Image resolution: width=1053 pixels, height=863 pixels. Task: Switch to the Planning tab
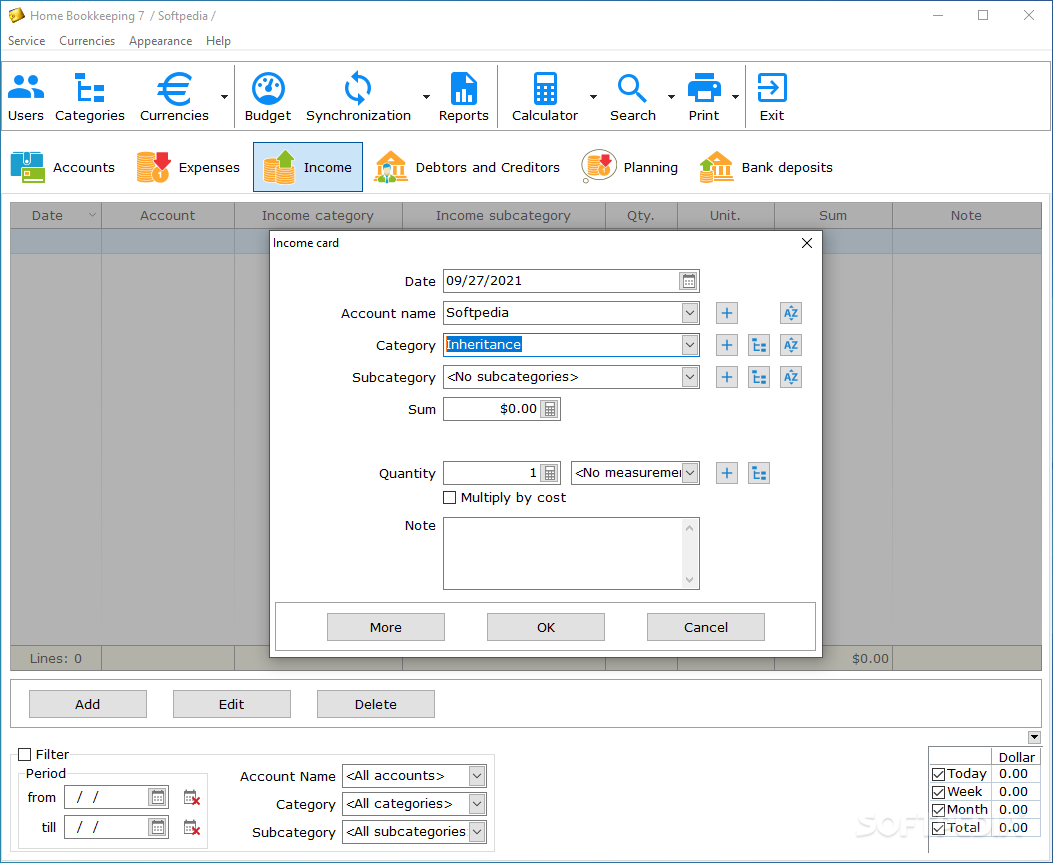(x=630, y=167)
